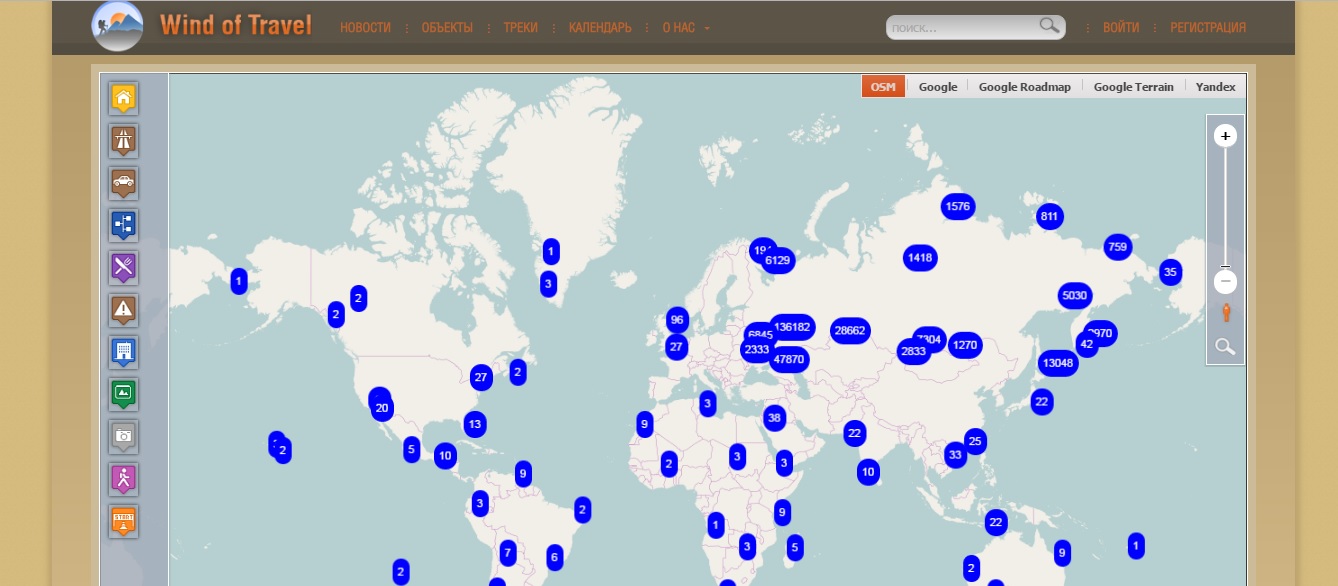Toggle the car routes filter
Viewport: 1338px width, 586px height.
[123, 183]
